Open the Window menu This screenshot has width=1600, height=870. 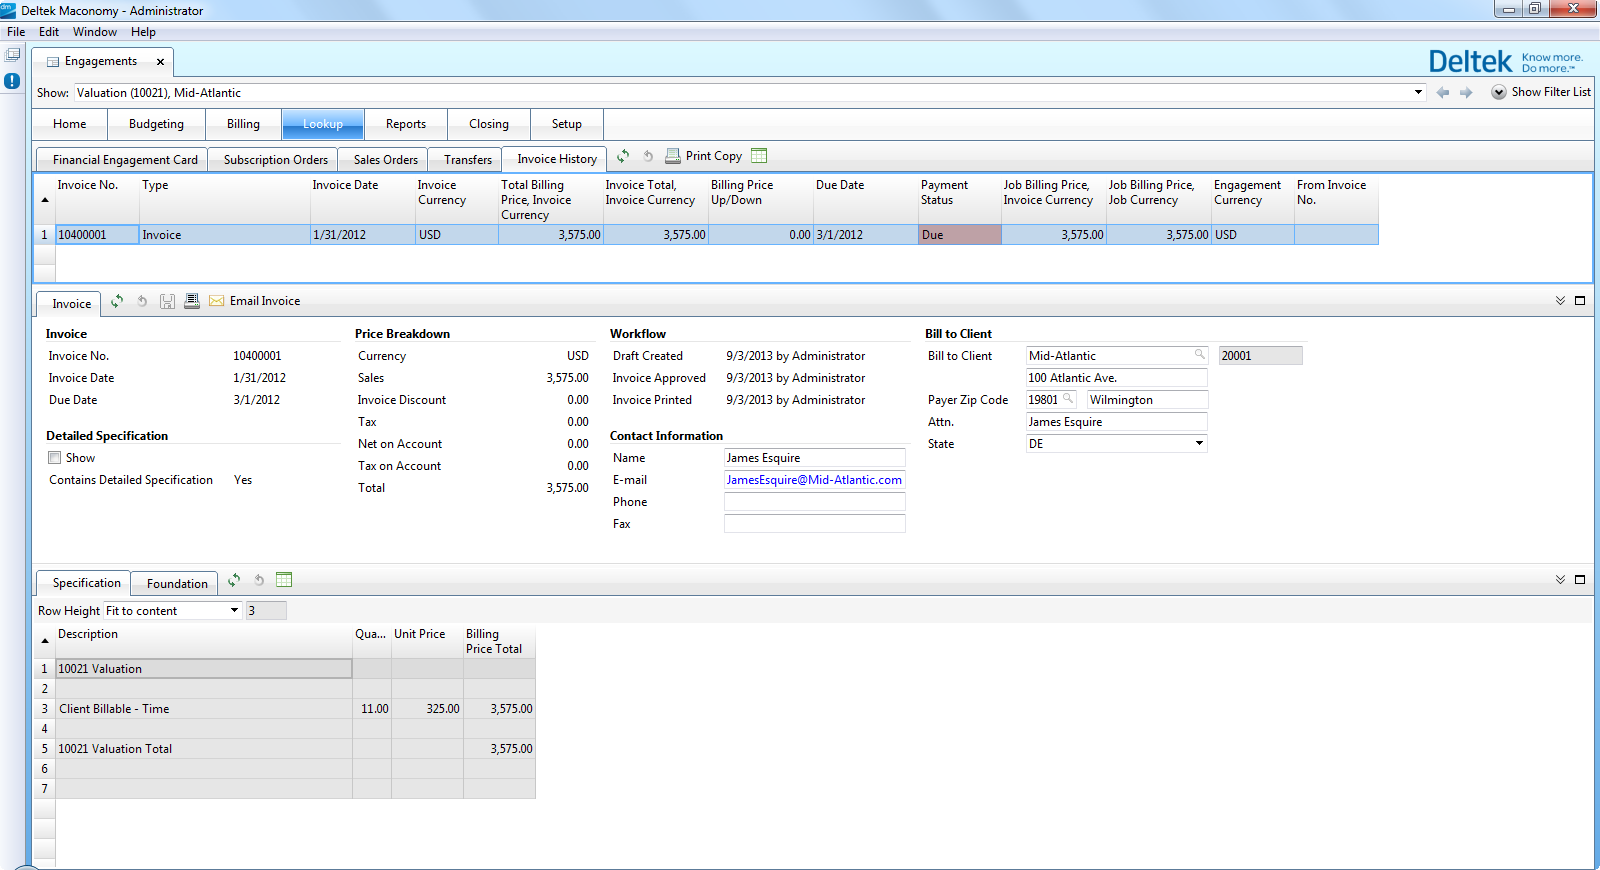(94, 32)
